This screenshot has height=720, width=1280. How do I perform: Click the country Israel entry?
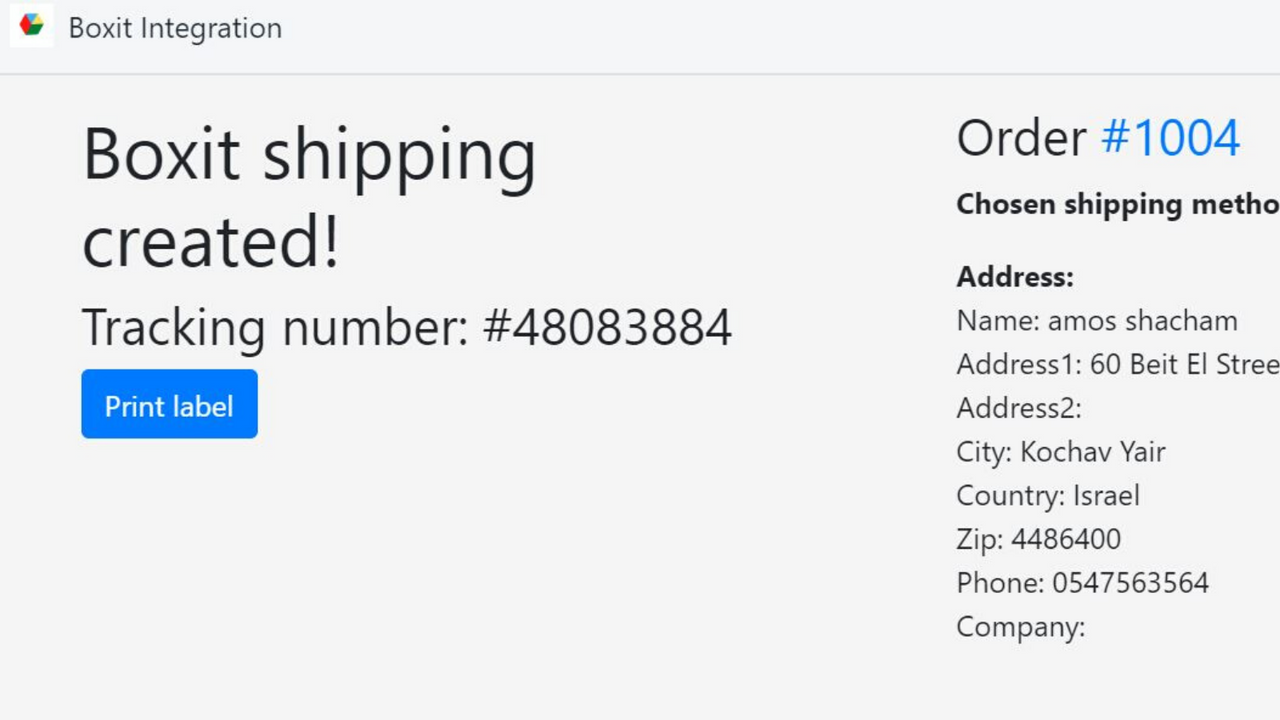[1048, 495]
